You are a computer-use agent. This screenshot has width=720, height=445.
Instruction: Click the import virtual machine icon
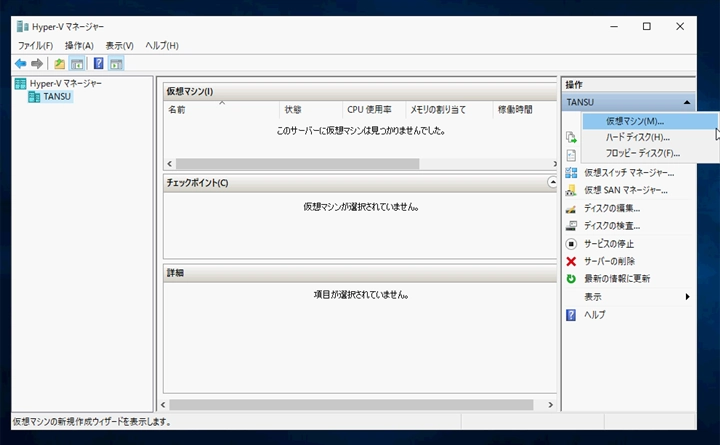click(571, 137)
